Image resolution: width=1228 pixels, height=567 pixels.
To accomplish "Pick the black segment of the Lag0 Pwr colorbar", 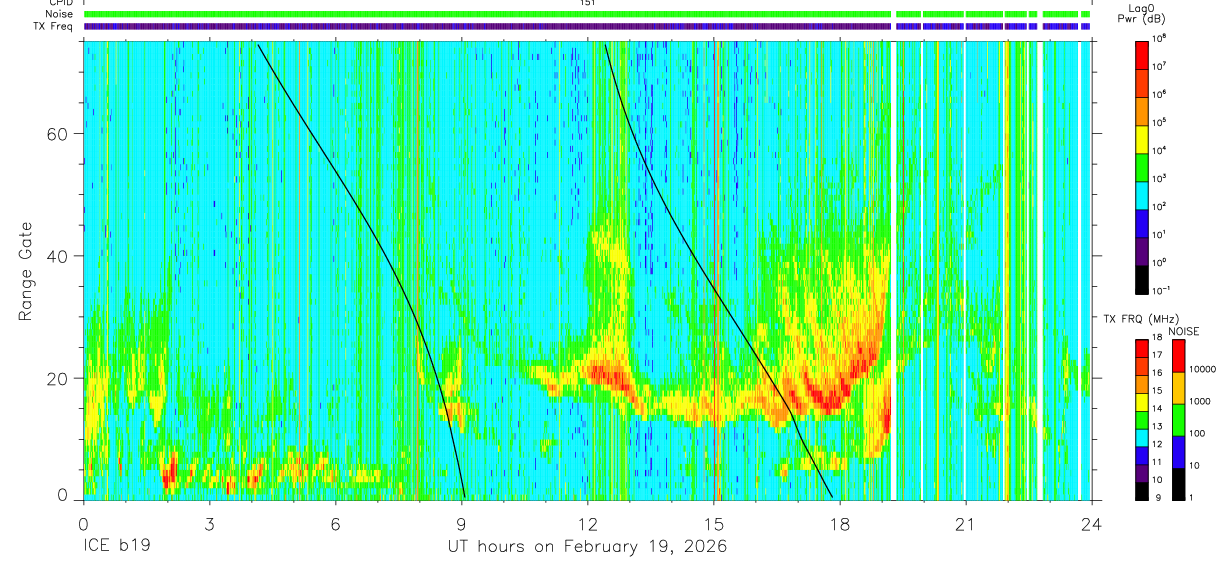I will click(x=1141, y=280).
